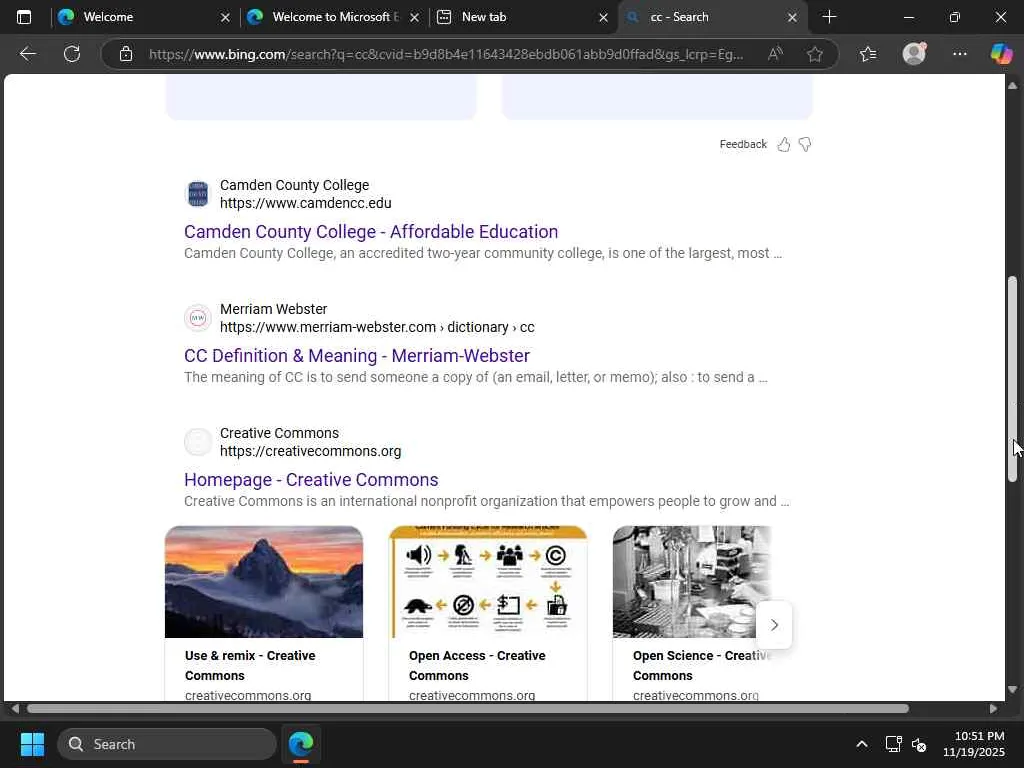Open the user profile avatar

[914, 54]
